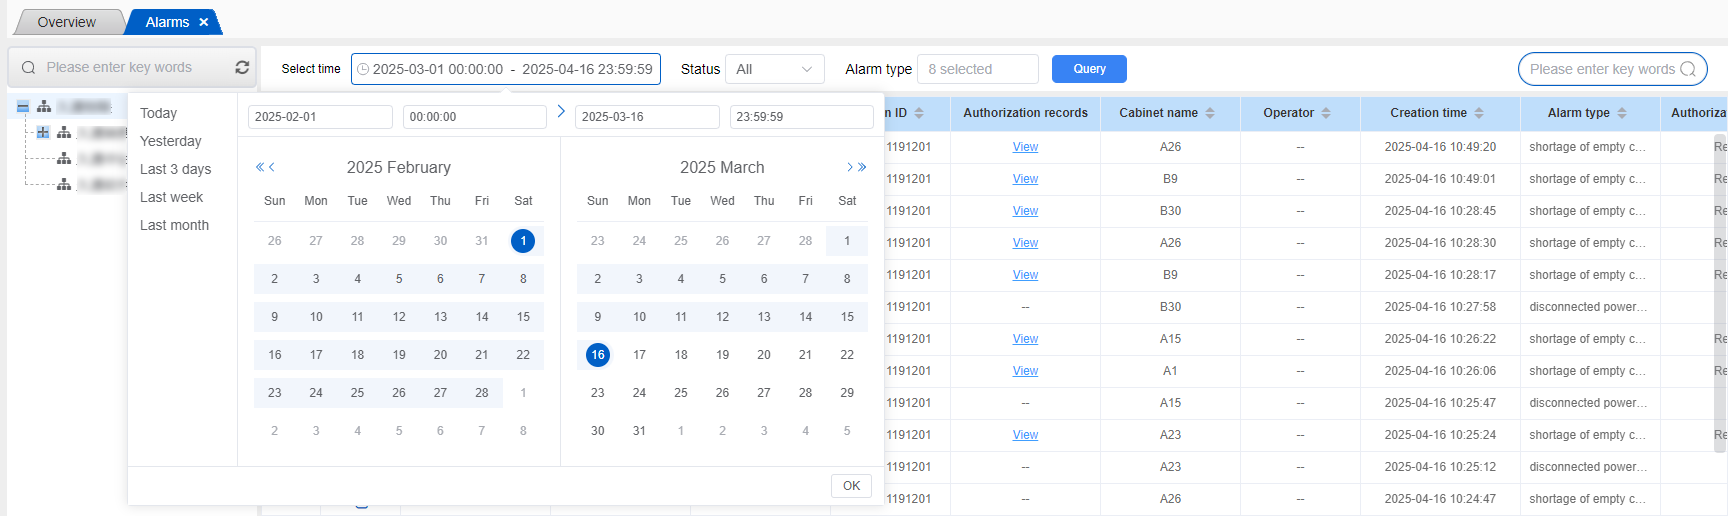Click the magnifier icon in right search box

pos(1688,69)
